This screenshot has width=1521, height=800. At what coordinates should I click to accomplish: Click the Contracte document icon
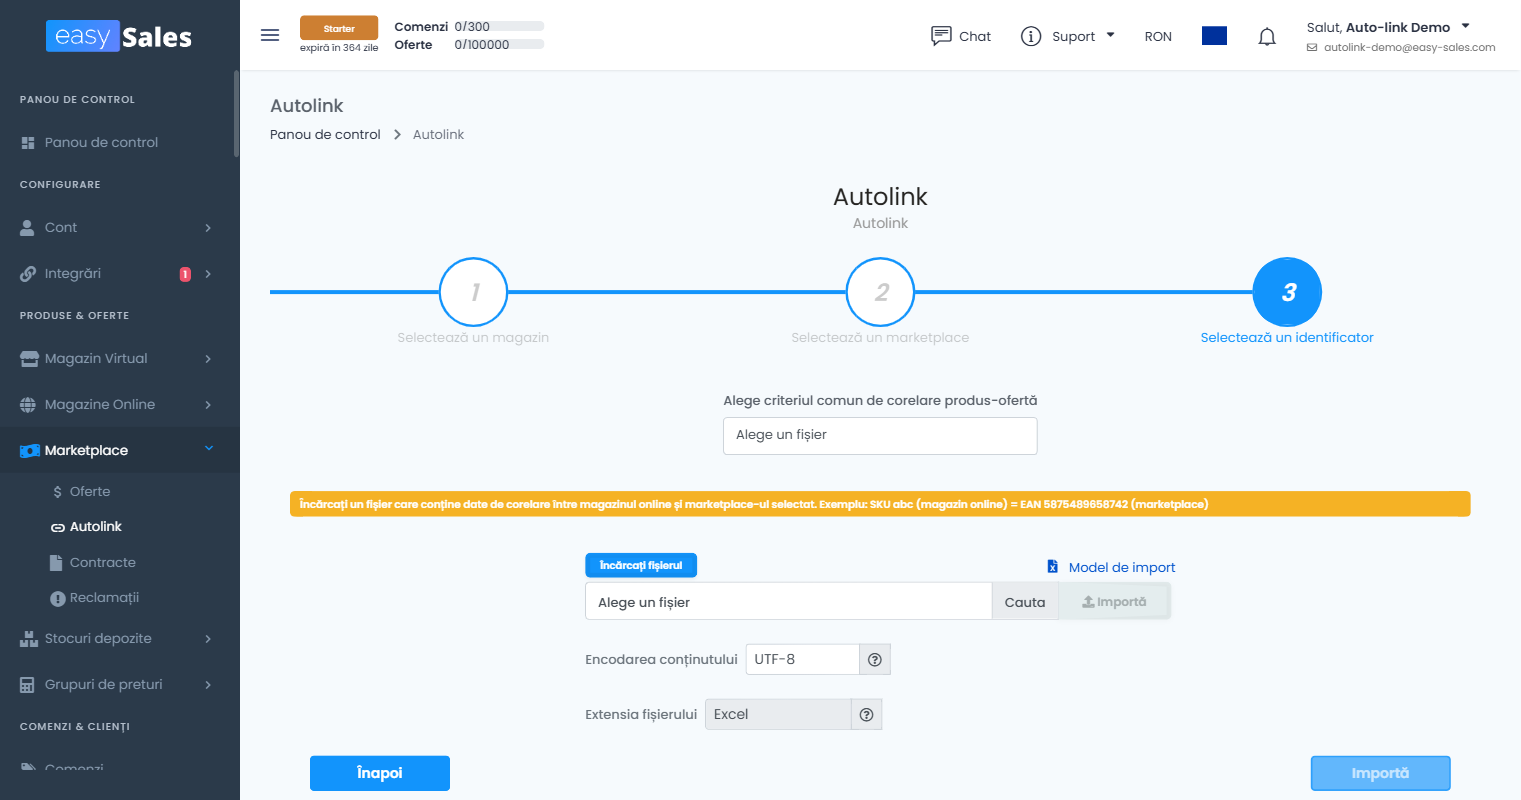pos(57,563)
